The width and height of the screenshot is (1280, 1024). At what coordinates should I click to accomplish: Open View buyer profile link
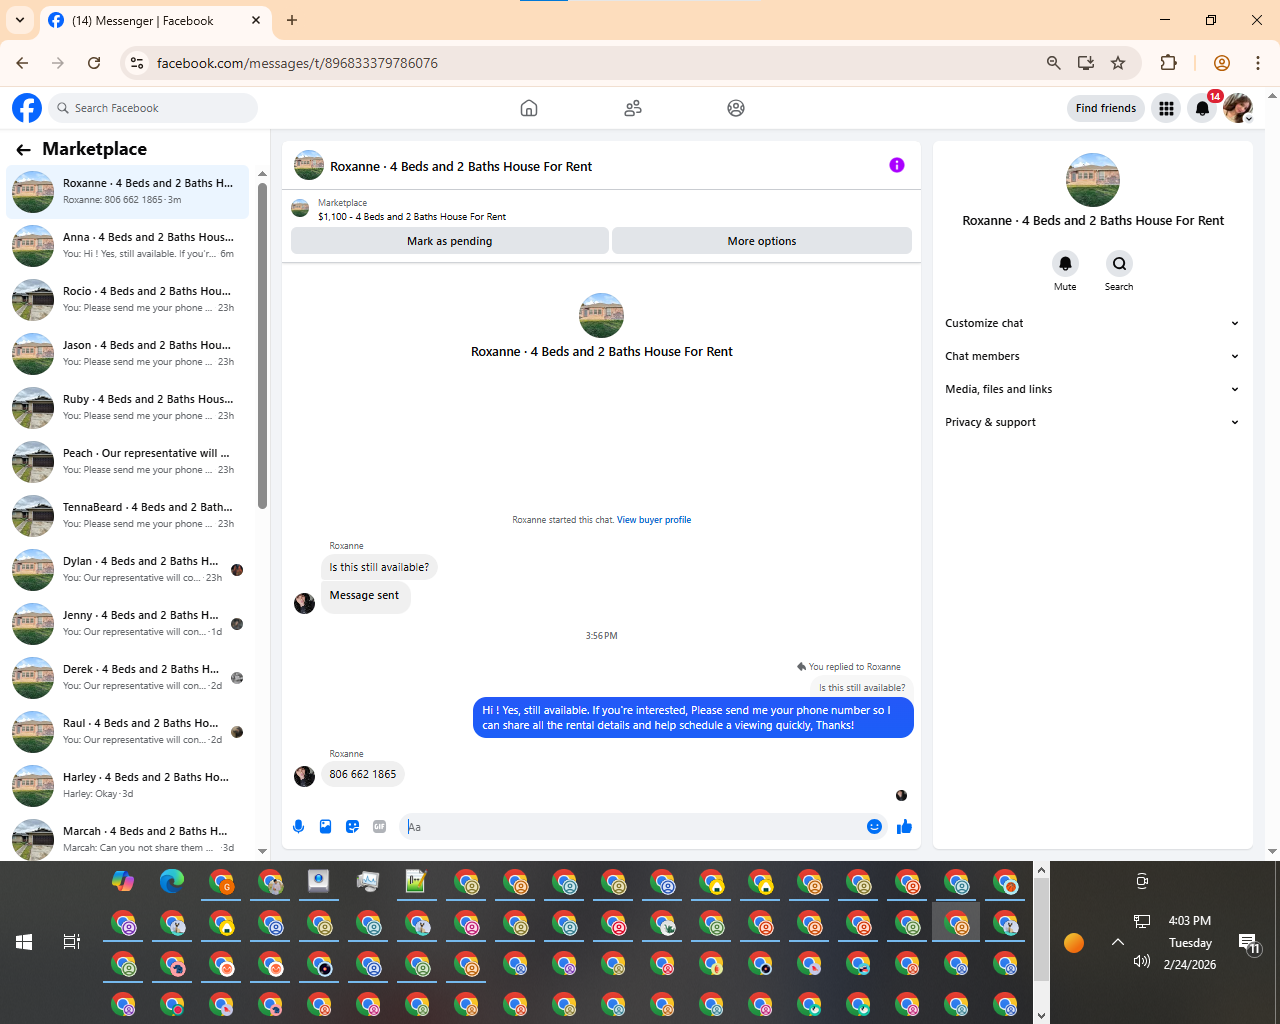click(654, 520)
